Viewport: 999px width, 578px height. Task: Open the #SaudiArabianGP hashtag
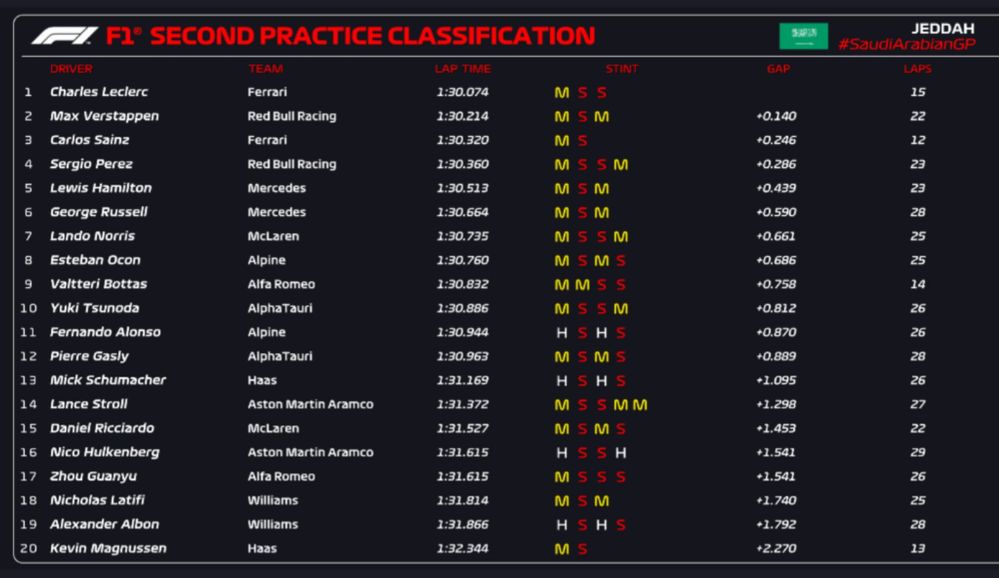pyautogui.click(x=906, y=45)
